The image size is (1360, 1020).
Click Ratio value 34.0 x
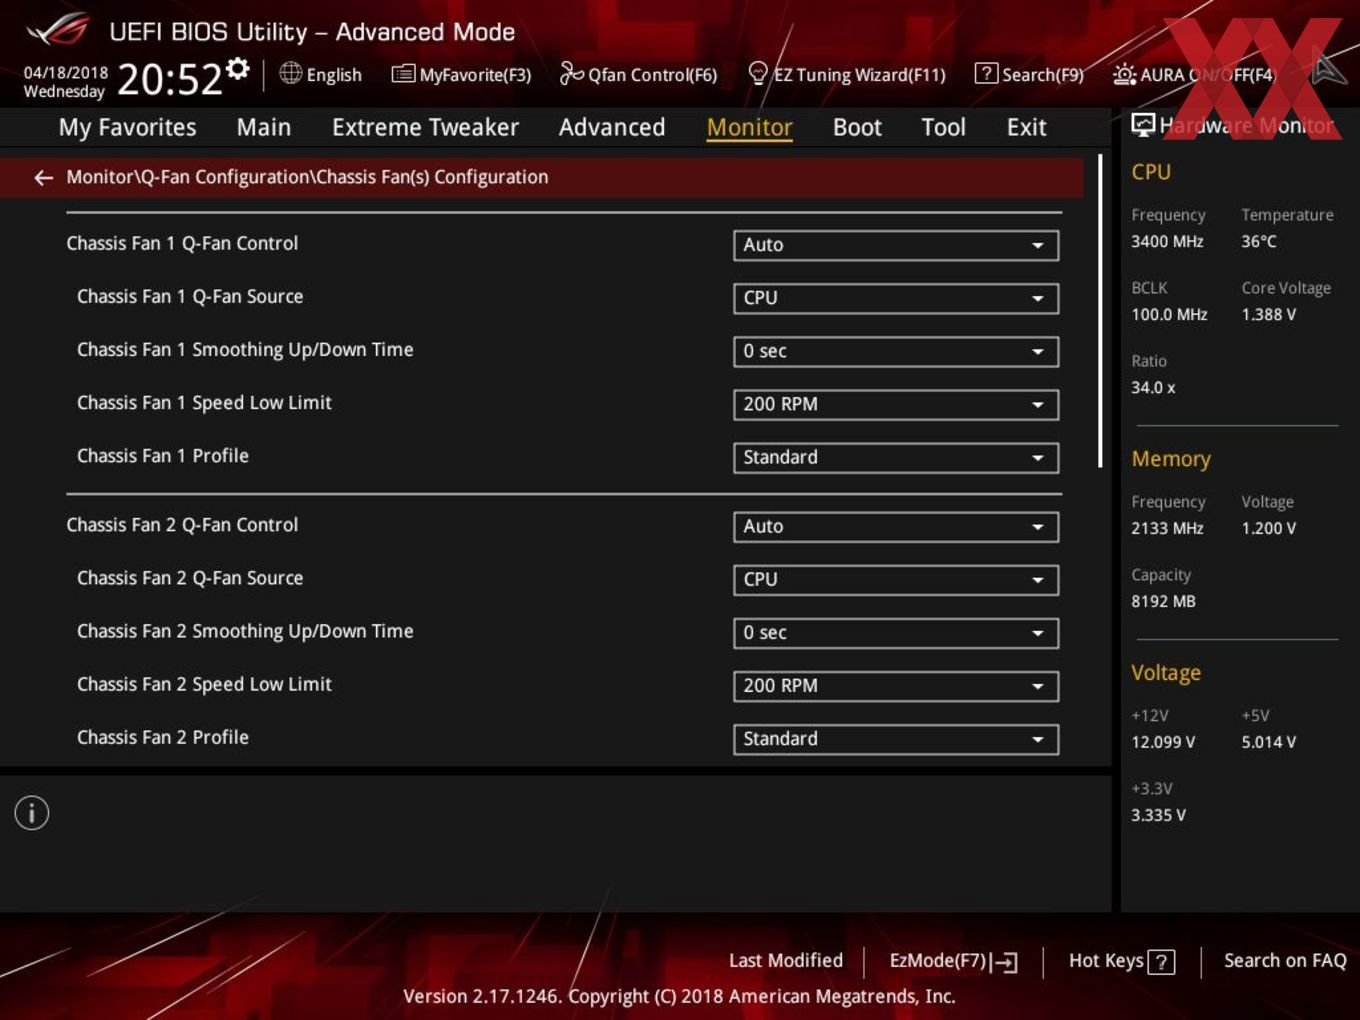pos(1153,387)
